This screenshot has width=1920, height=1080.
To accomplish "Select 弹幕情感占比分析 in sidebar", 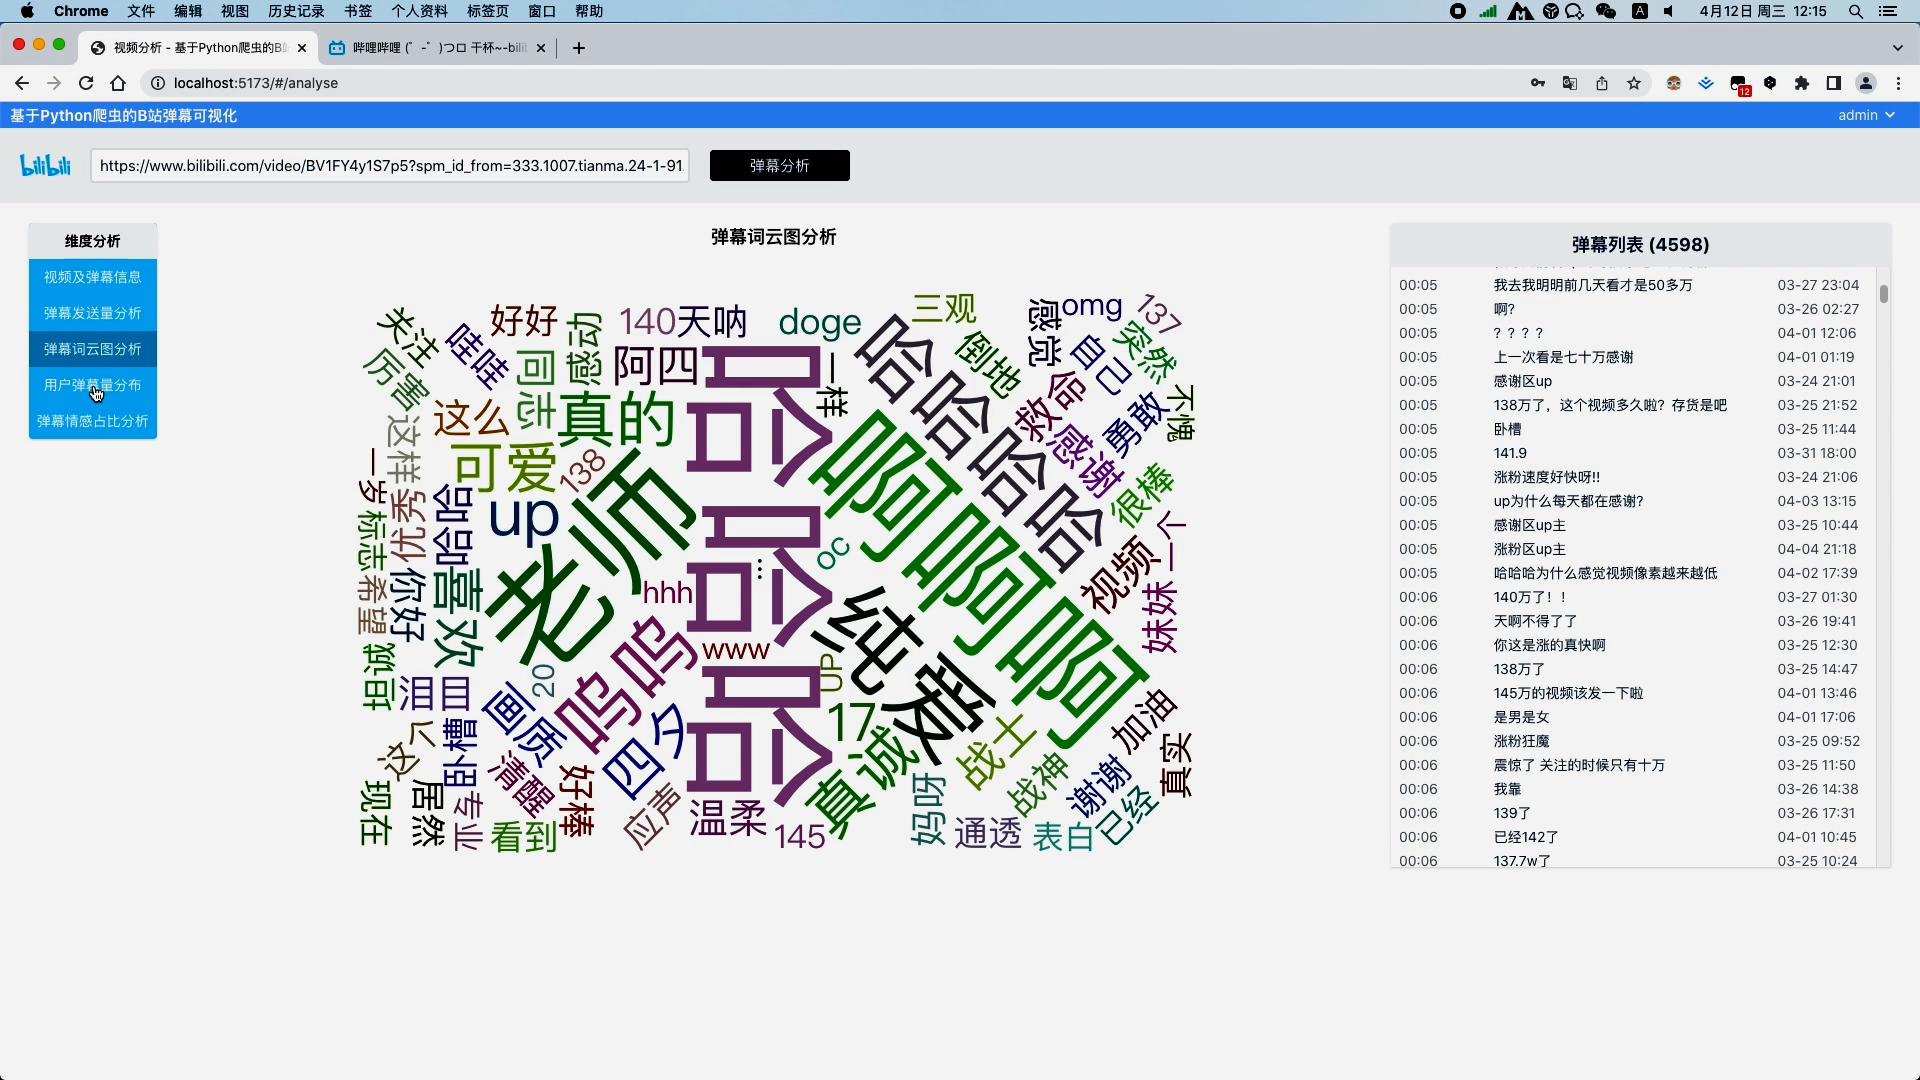I will [x=92, y=421].
